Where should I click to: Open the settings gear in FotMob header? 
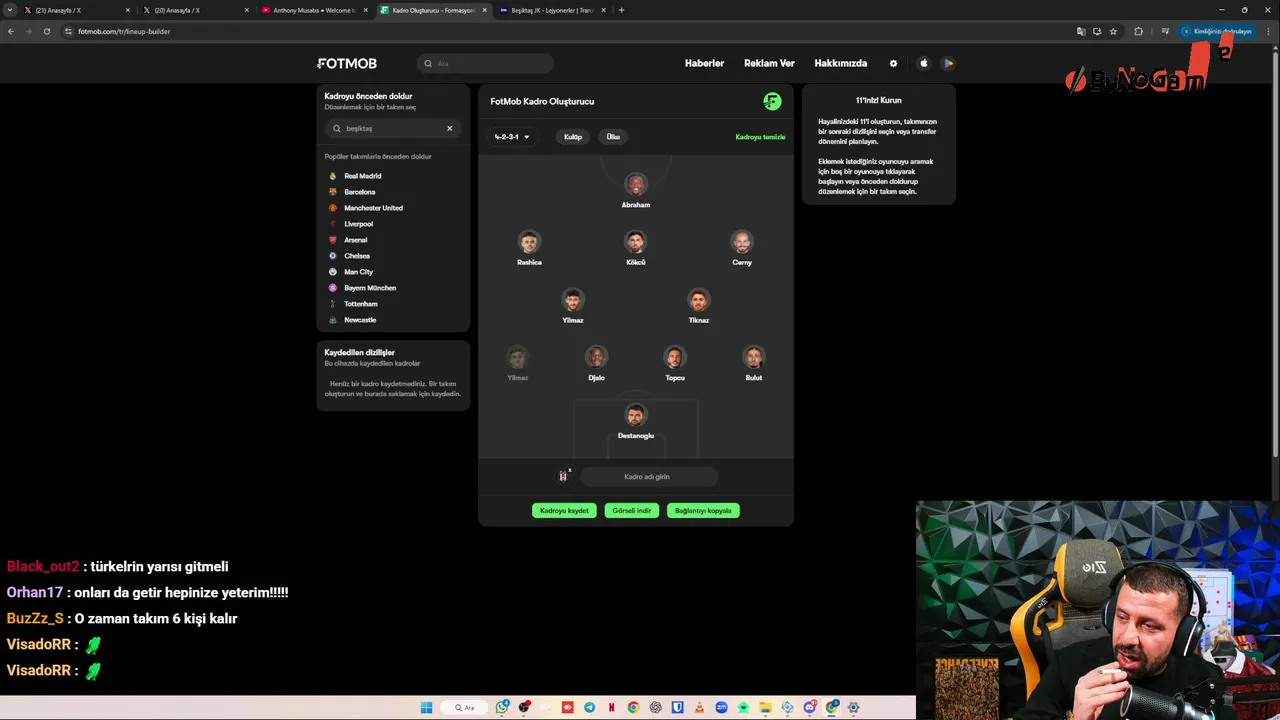coord(893,63)
